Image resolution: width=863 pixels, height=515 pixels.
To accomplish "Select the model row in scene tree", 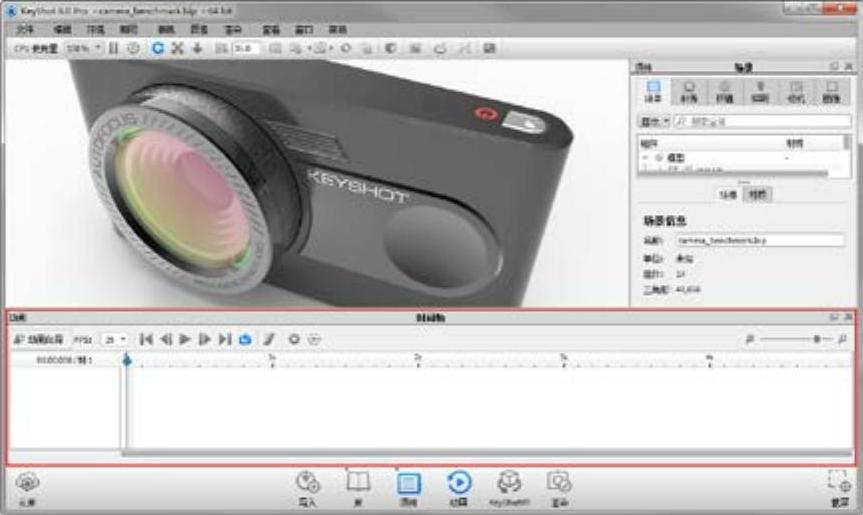I will tap(741, 157).
